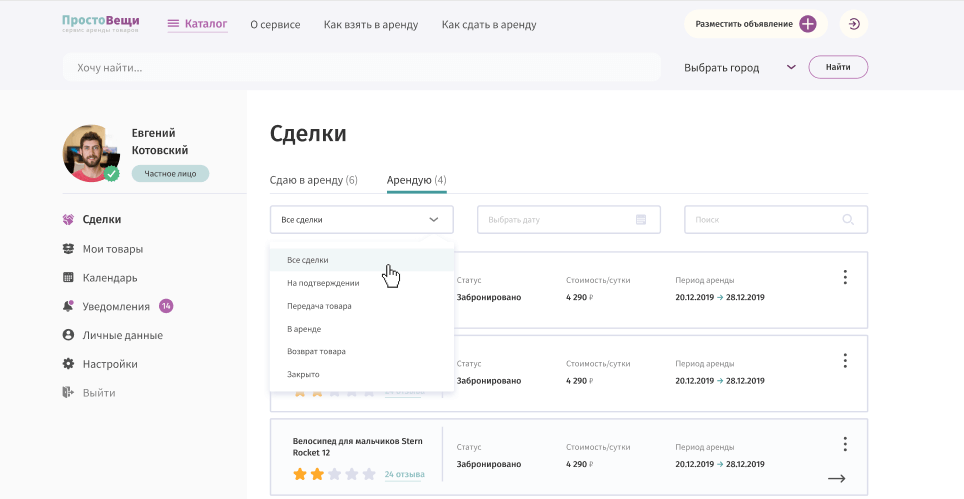964x499 pixels.
Task: Click third (gray) star on Велосипед card
Action: point(334,474)
